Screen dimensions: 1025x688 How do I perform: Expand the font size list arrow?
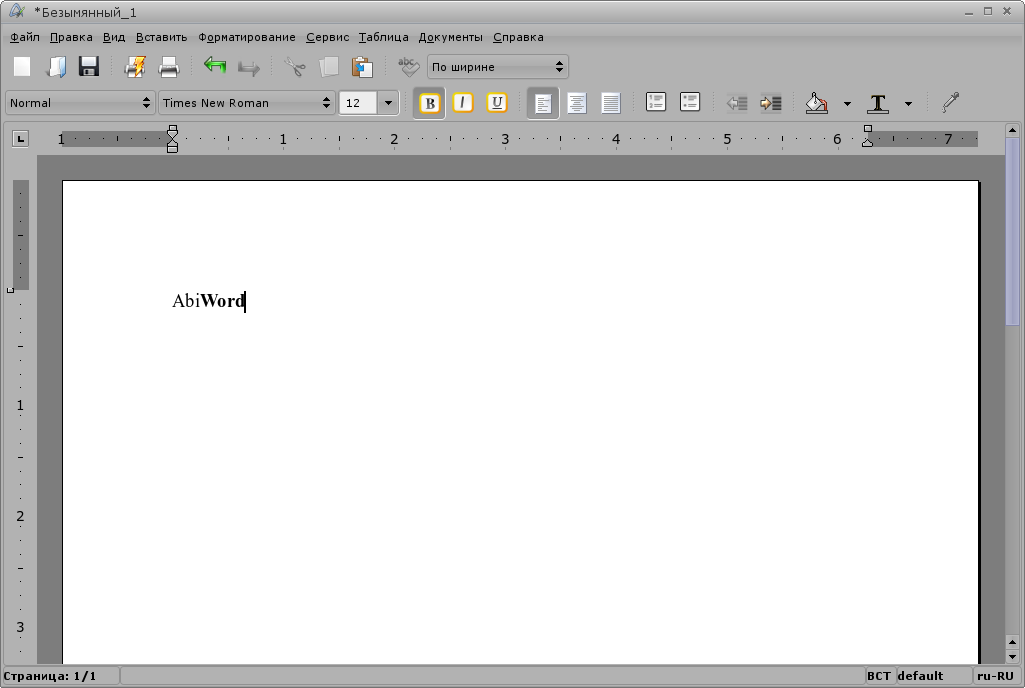388,103
